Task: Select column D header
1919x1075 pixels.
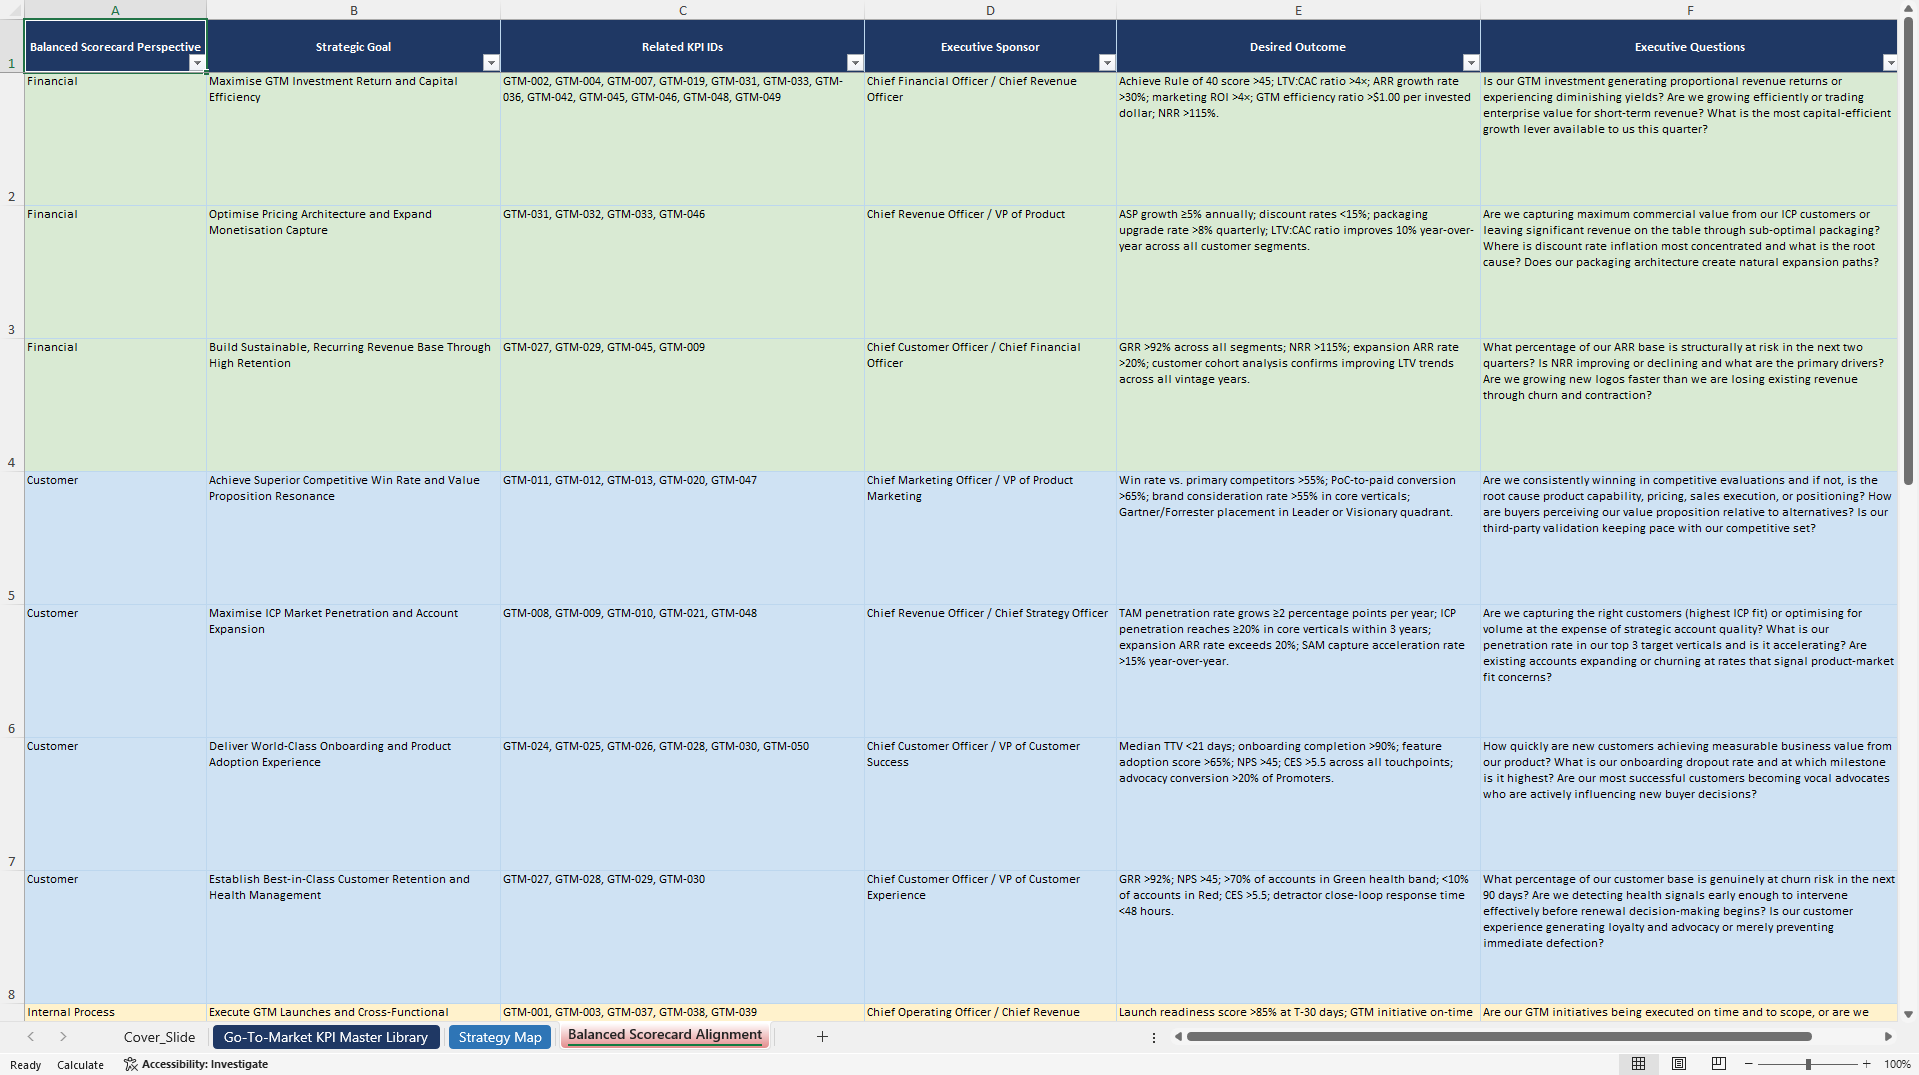Action: pos(990,10)
